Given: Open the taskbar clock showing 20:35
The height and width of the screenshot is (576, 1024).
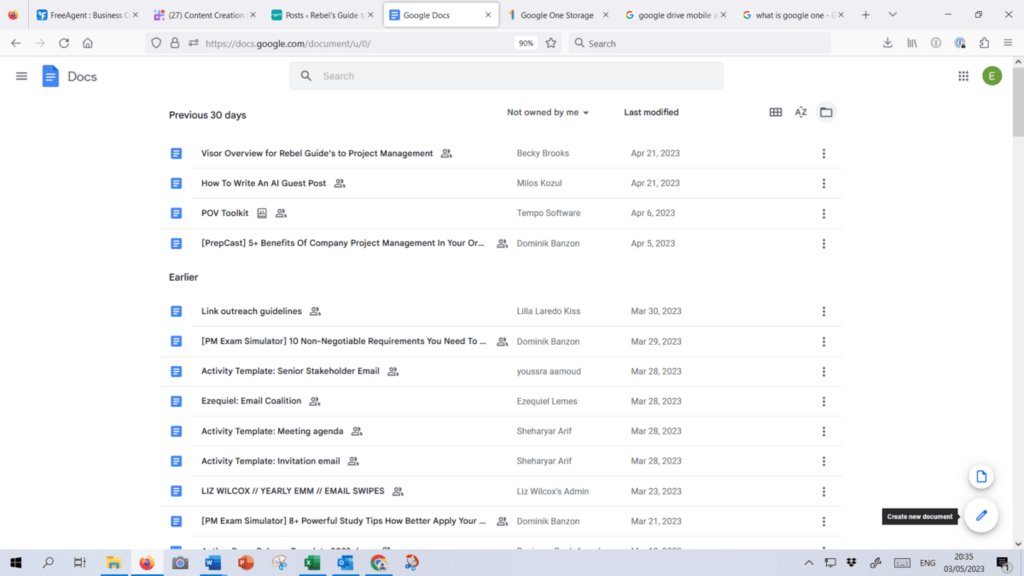Looking at the screenshot, I should tap(964, 562).
